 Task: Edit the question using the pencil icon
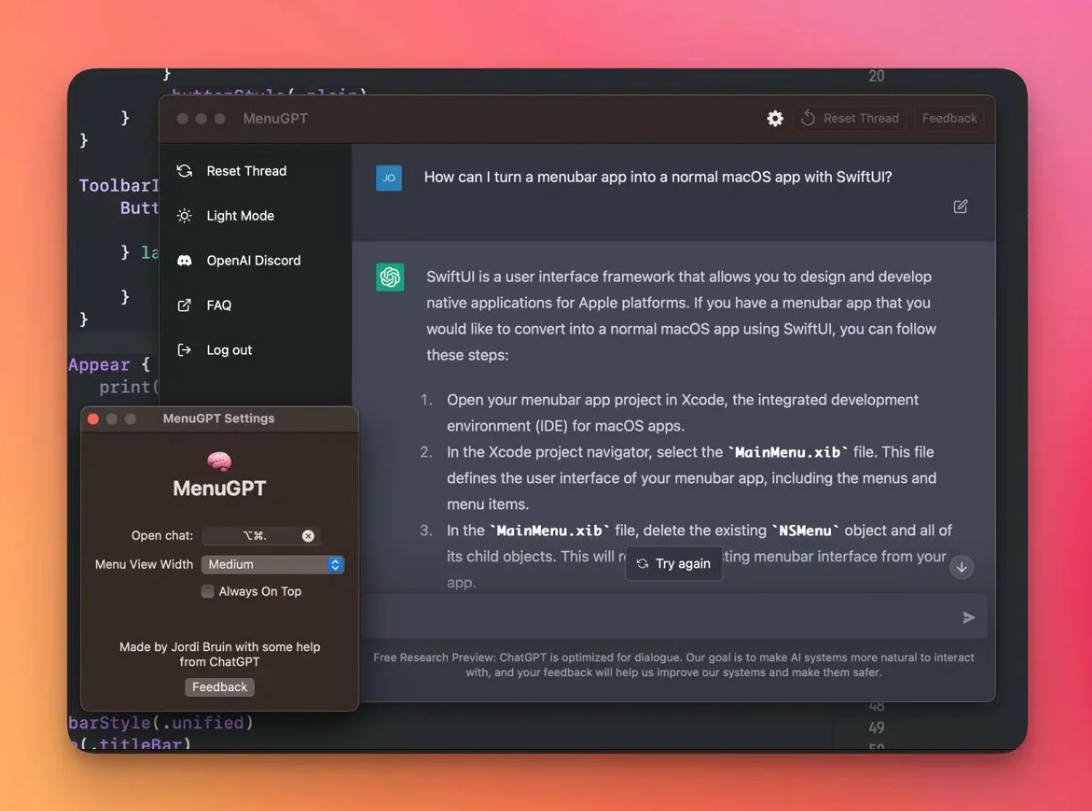pos(960,206)
